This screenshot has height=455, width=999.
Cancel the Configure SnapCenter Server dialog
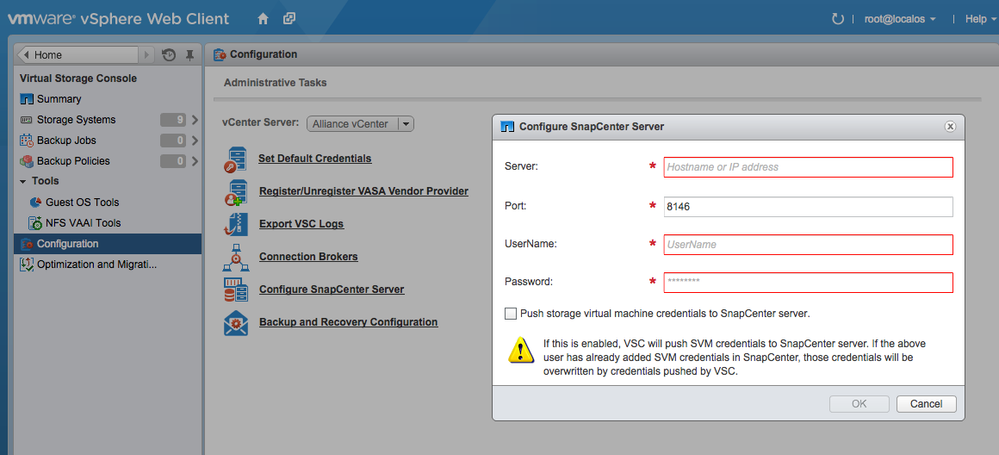[x=926, y=404]
